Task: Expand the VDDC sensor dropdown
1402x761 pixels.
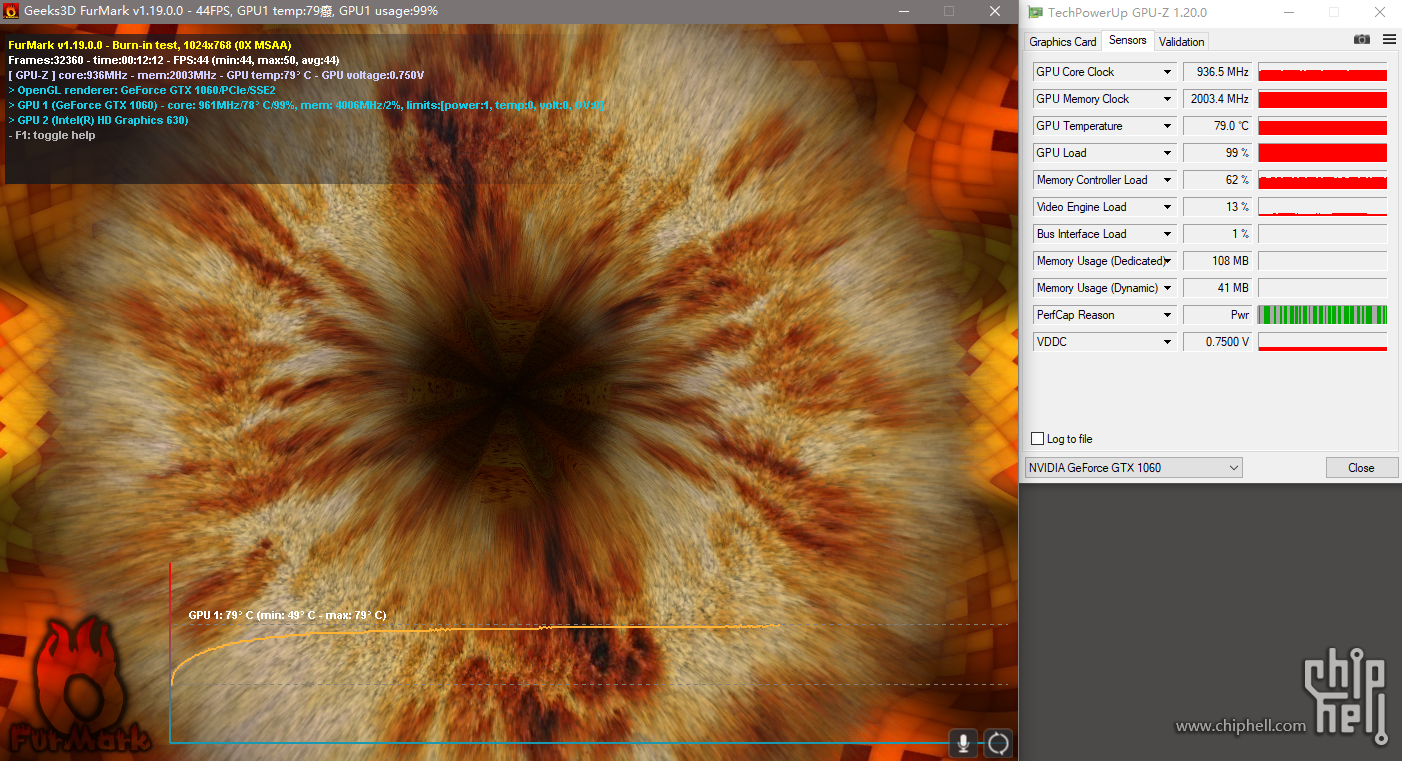Action: (1167, 342)
